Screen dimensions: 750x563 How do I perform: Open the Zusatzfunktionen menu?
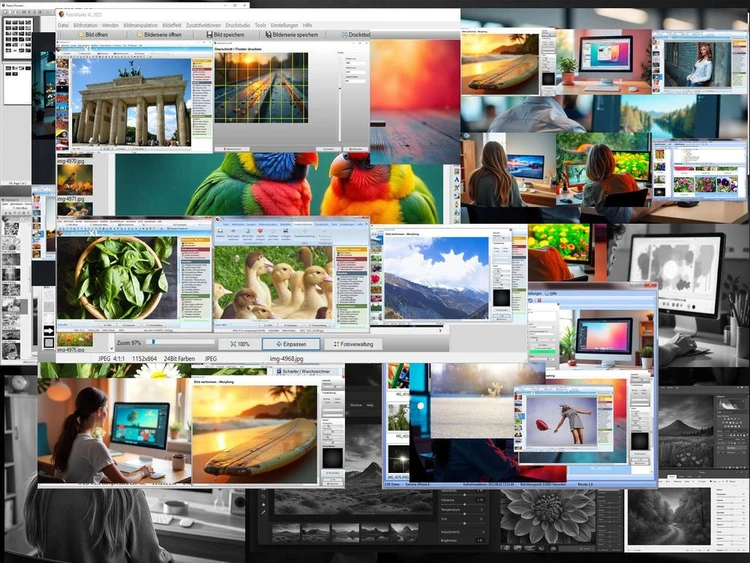point(203,25)
